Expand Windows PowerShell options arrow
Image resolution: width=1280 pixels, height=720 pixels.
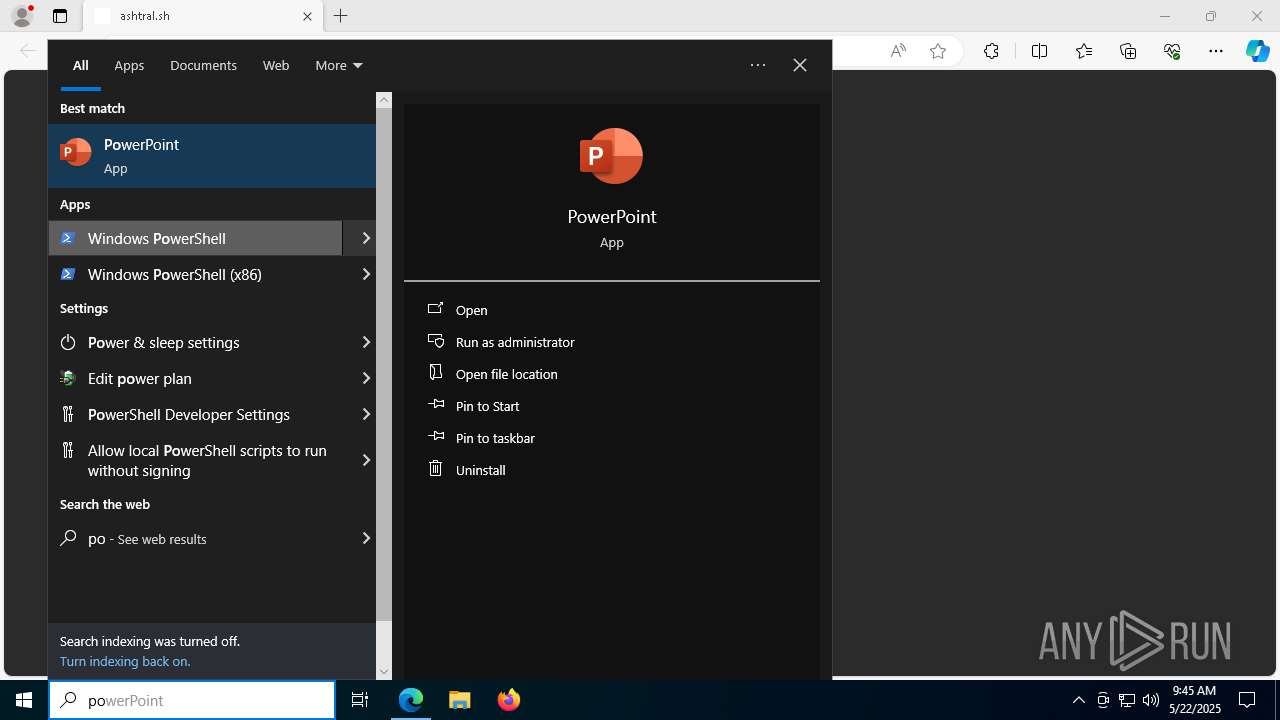(366, 238)
